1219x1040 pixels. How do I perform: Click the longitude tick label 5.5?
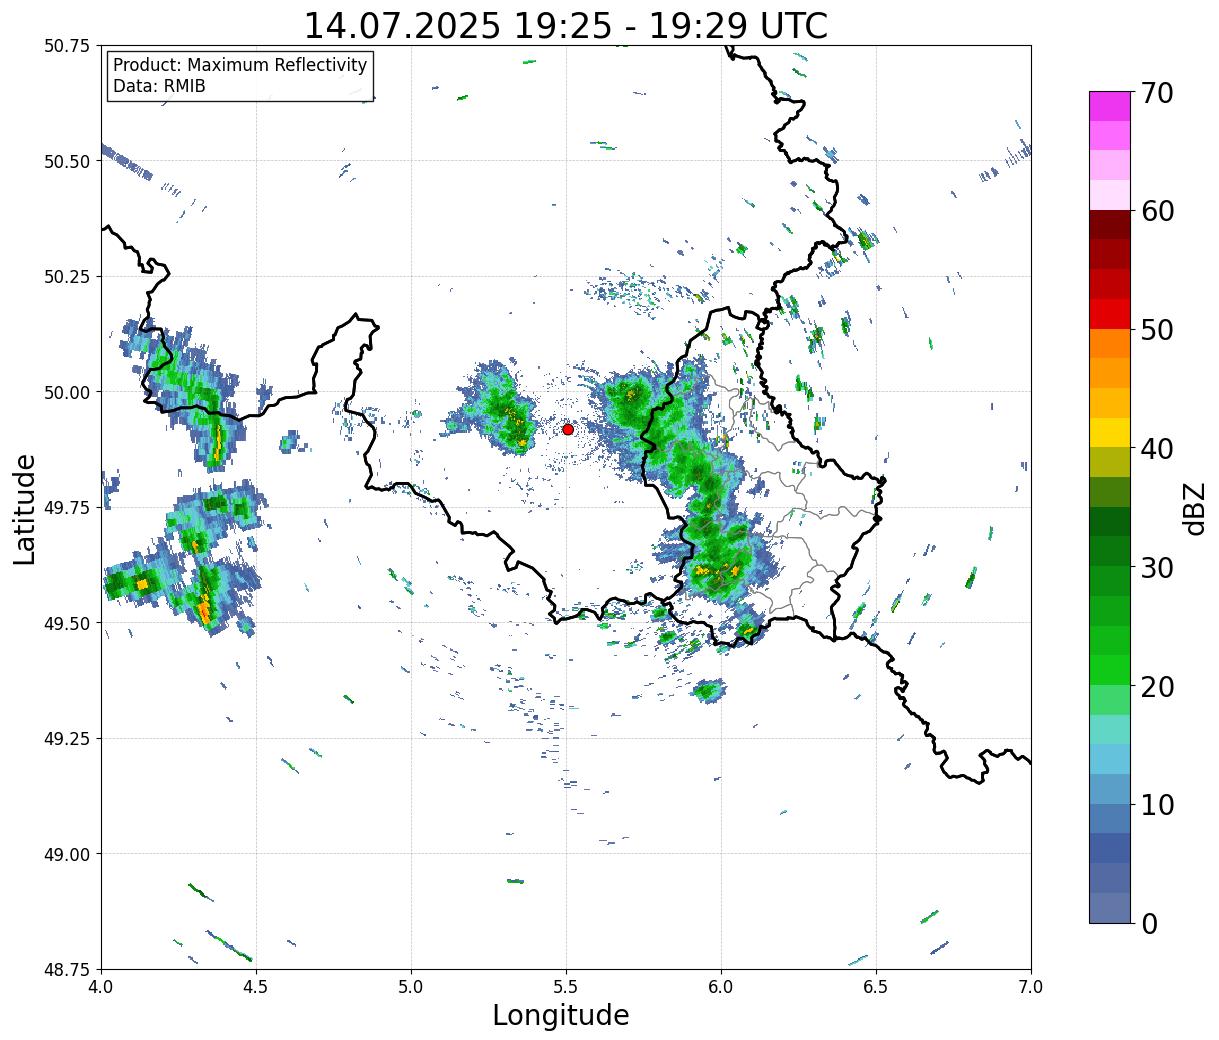tap(566, 987)
